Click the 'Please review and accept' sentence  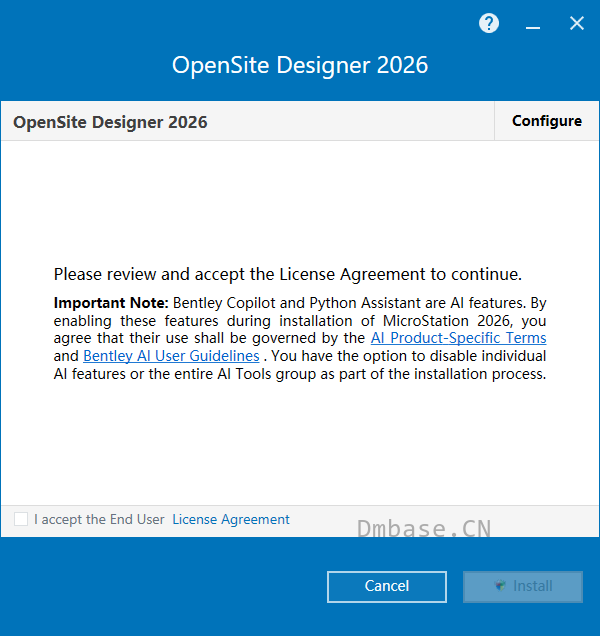click(288, 275)
